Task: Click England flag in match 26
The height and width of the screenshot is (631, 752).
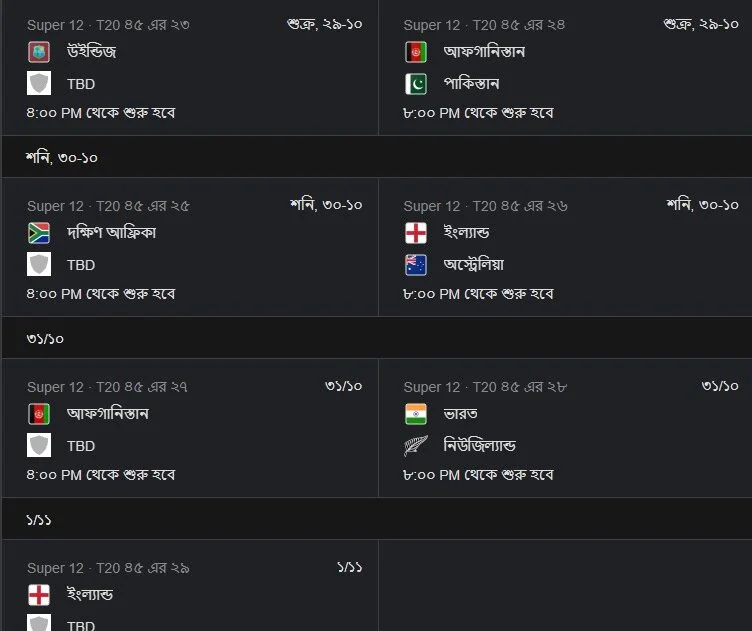Action: coord(415,233)
